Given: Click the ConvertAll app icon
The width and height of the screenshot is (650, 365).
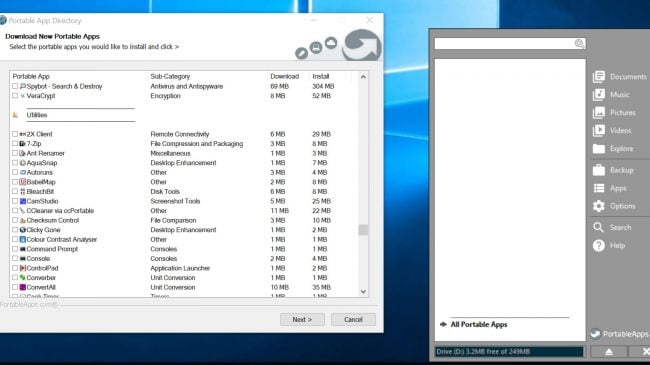Looking at the screenshot, I should (23, 287).
